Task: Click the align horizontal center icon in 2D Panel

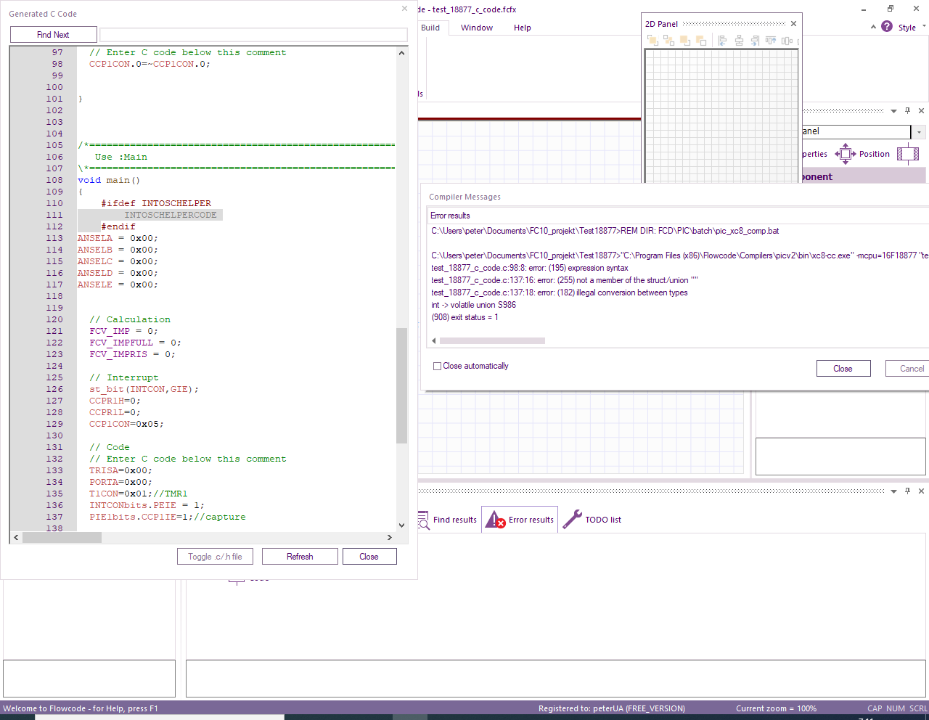Action: [x=739, y=40]
